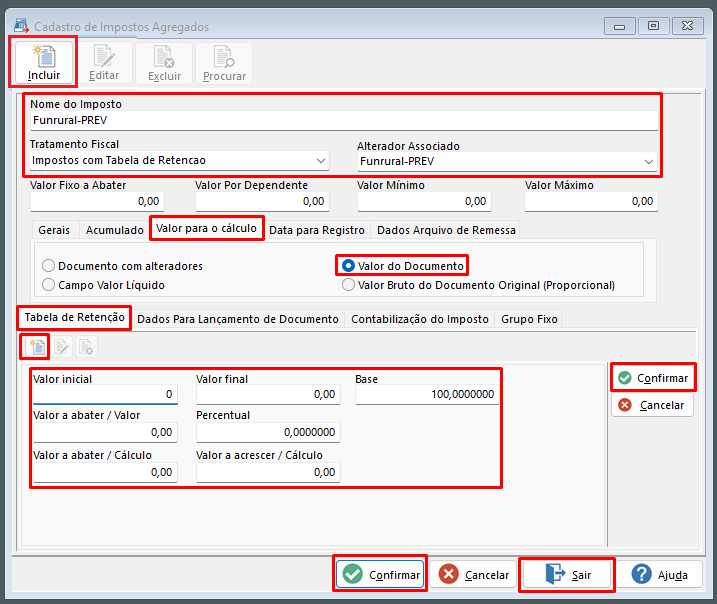717x604 pixels.
Task: Open Dados Arquivo de Remessa tab
Action: coord(446,230)
